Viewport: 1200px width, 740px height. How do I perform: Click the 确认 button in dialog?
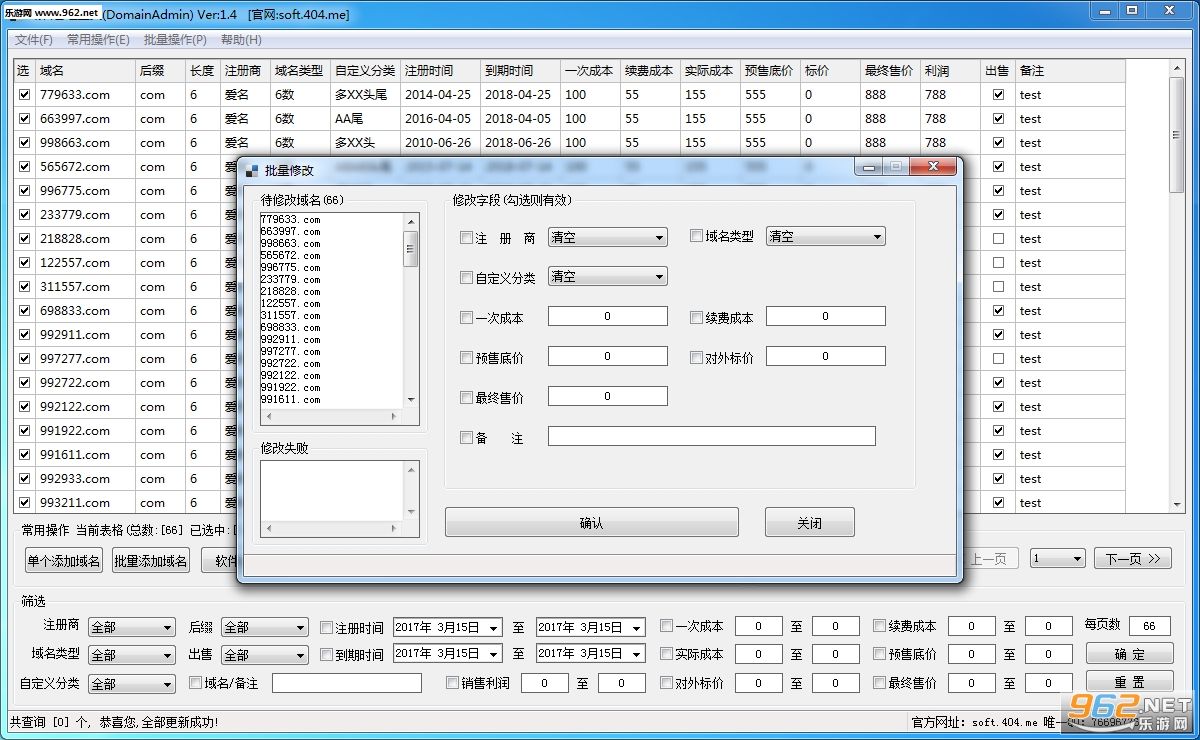point(592,523)
